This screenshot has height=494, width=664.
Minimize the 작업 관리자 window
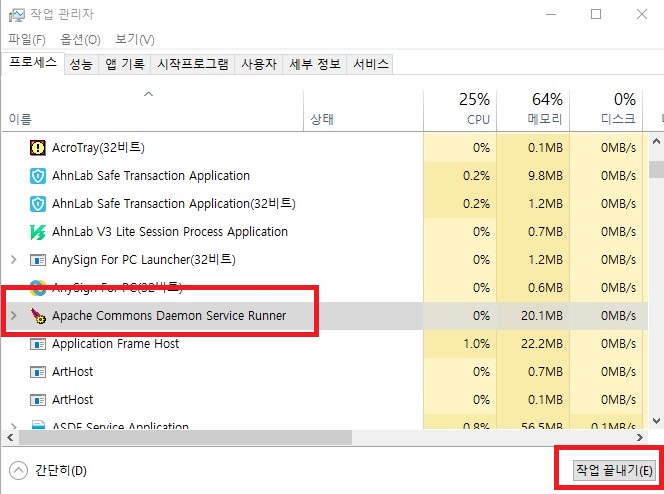pos(551,14)
